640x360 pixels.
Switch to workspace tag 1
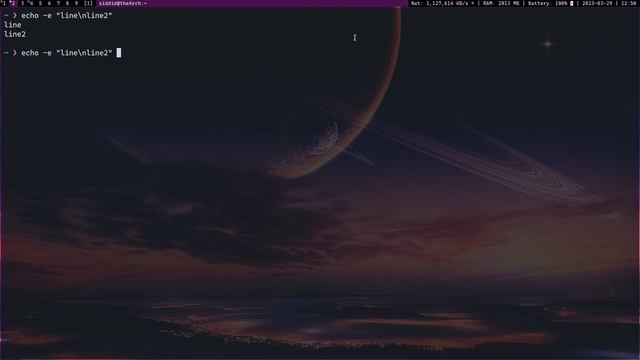pyautogui.click(x=4, y=3)
